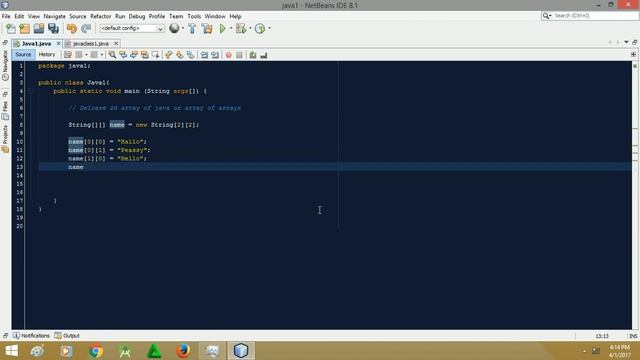The width and height of the screenshot is (640, 360).
Task: Click line number 17 in gutter
Action: [20, 200]
